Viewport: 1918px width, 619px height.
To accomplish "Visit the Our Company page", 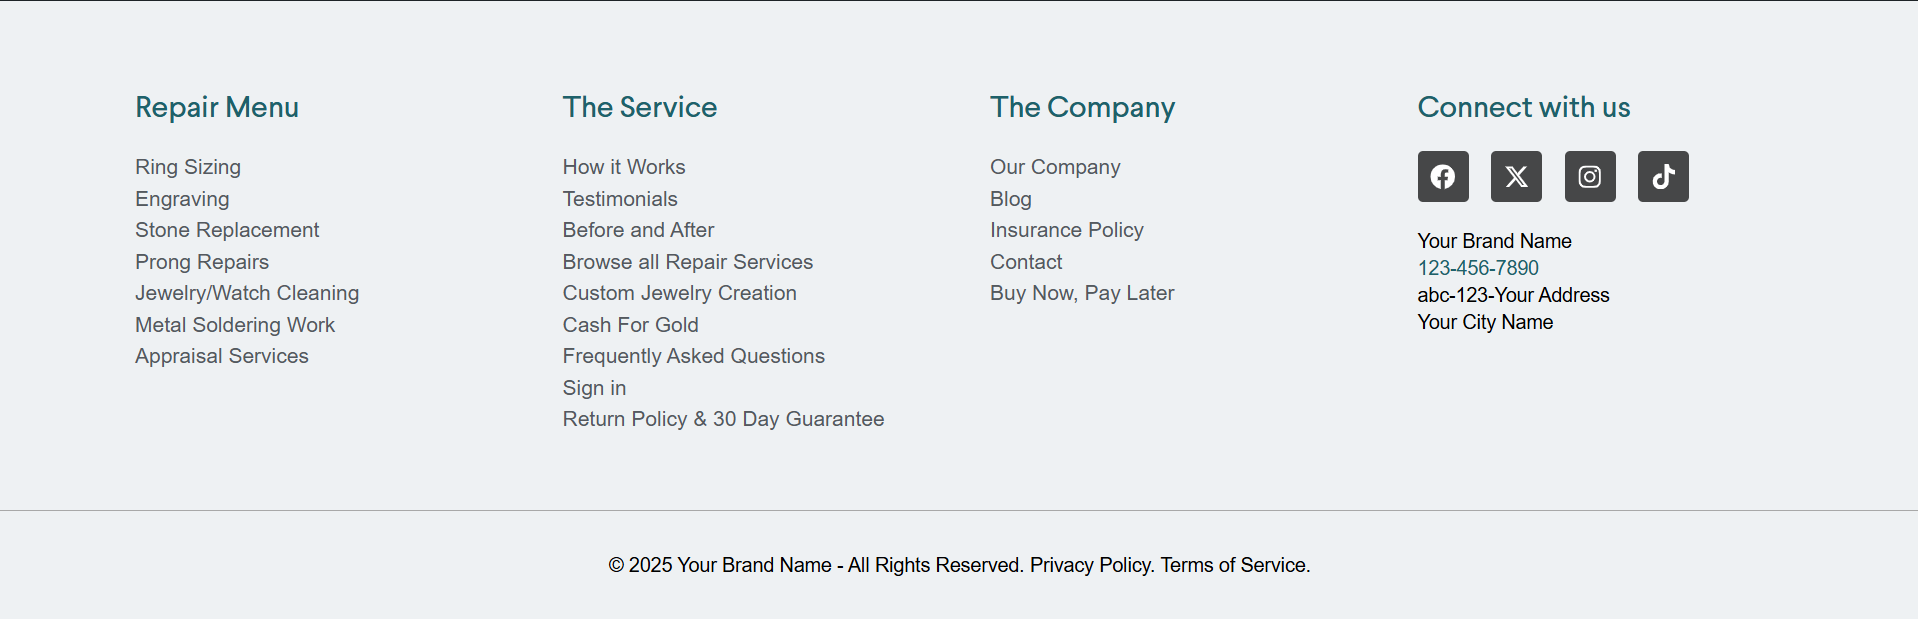I will click(1054, 167).
